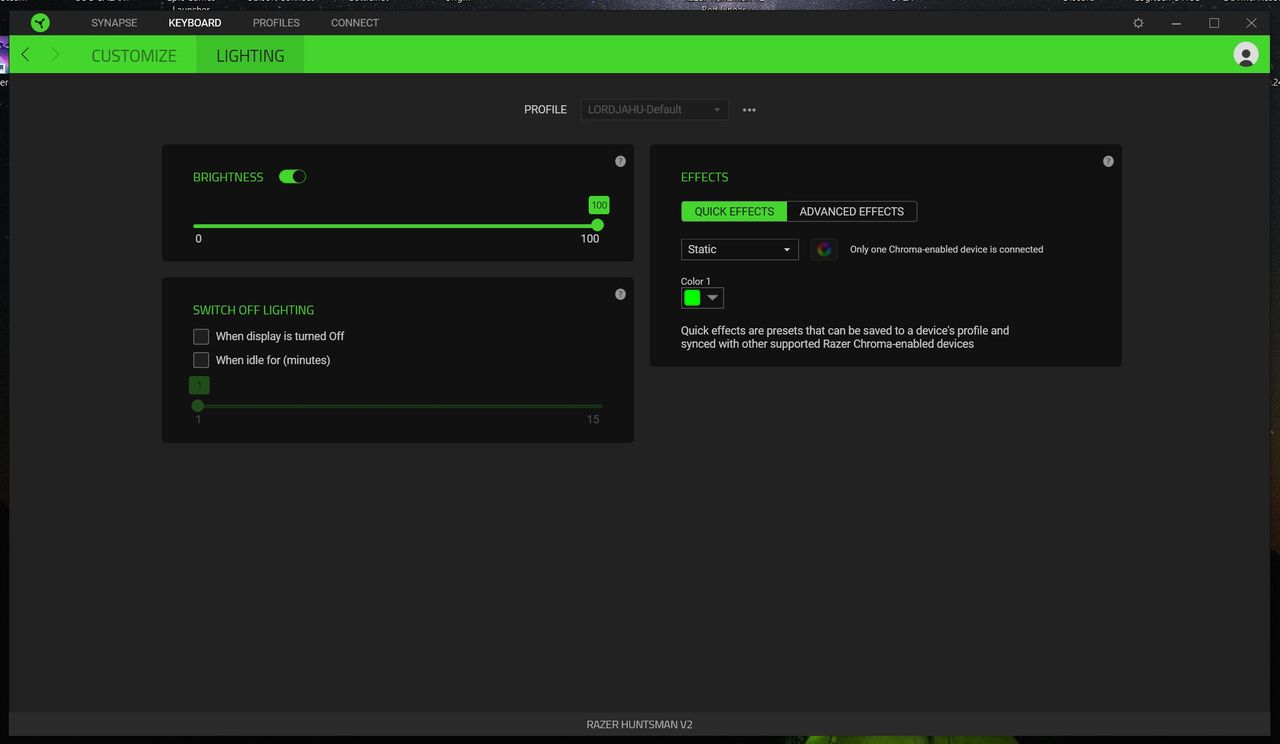The height and width of the screenshot is (744, 1280).
Task: Click the BRIGHTNESS heading text
Action: coord(228,177)
